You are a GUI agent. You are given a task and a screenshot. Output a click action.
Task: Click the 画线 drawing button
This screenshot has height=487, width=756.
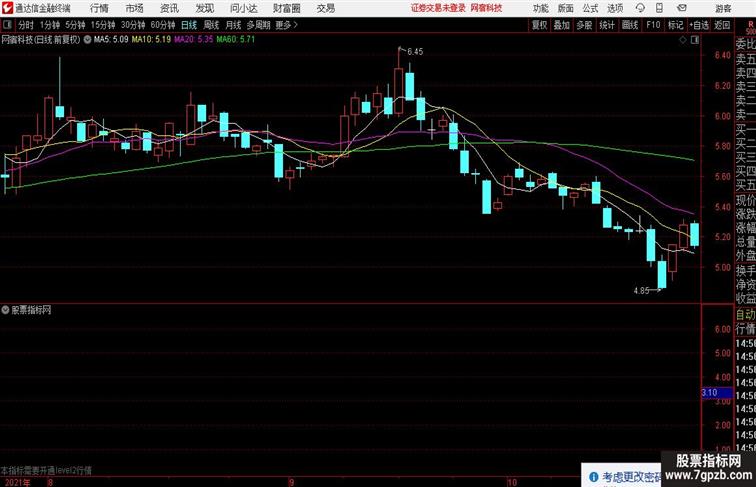(x=630, y=25)
